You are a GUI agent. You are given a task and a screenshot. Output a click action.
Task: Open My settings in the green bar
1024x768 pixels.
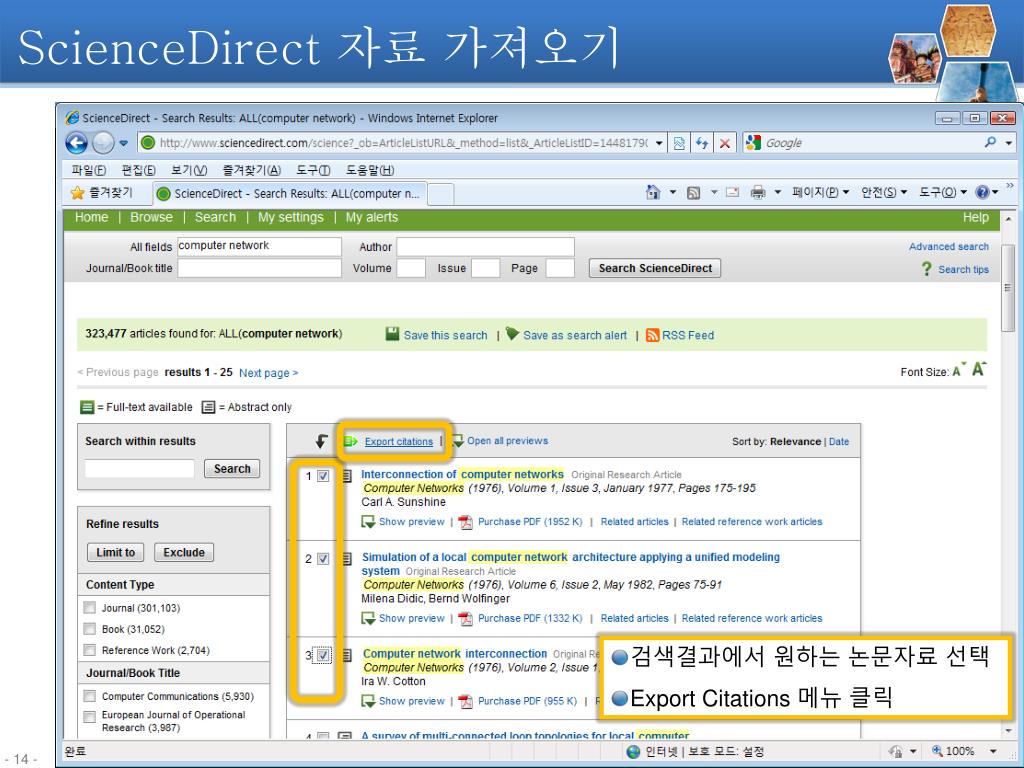tap(291, 217)
